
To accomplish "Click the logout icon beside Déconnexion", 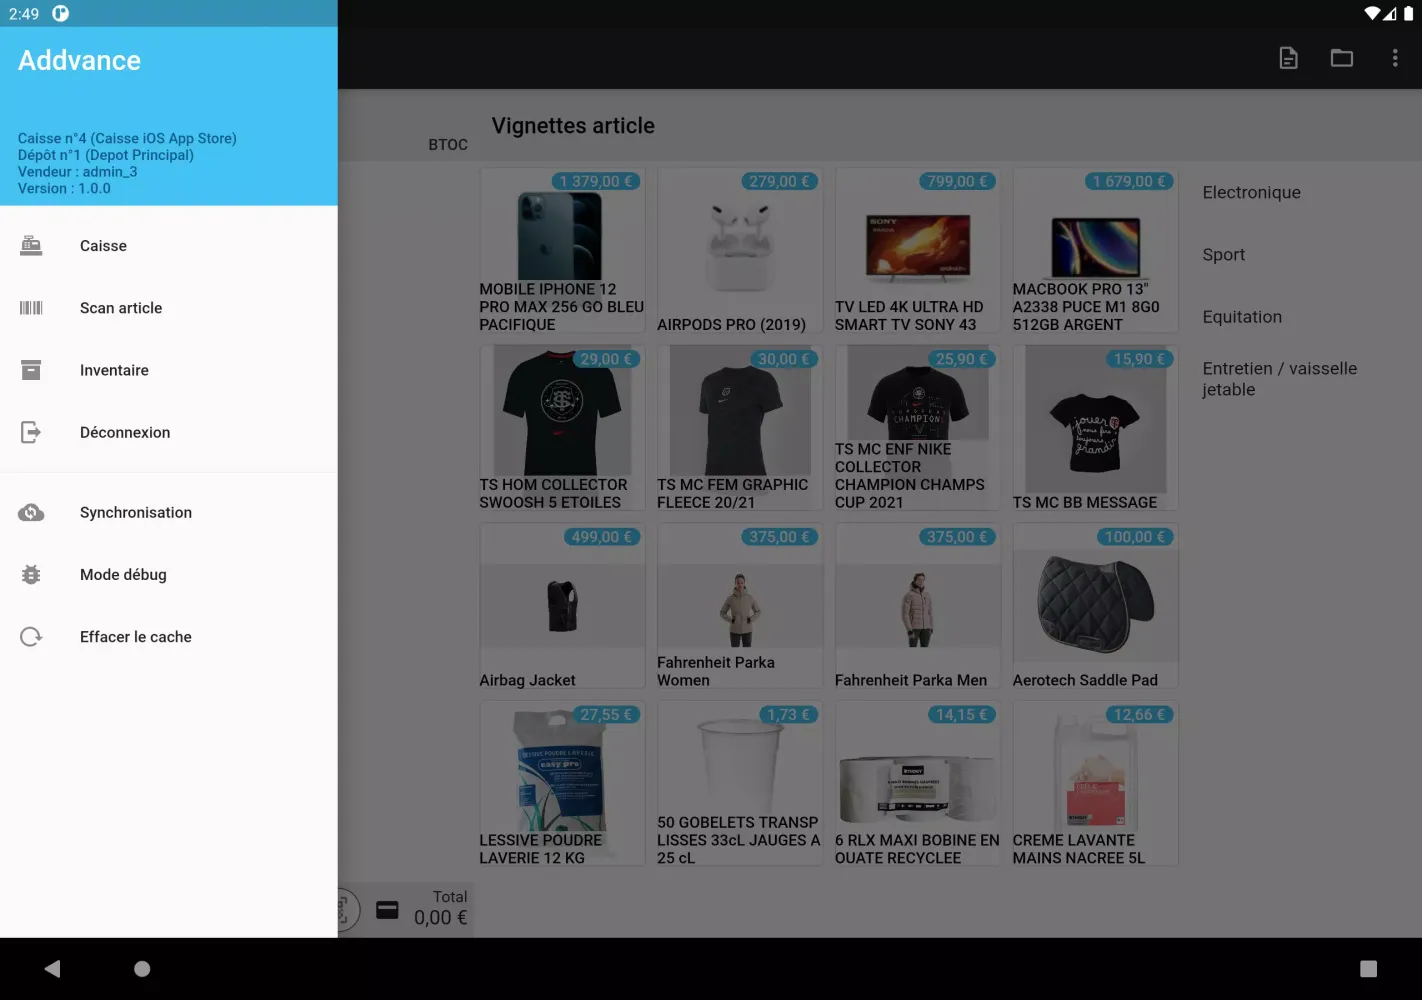I will point(31,432).
